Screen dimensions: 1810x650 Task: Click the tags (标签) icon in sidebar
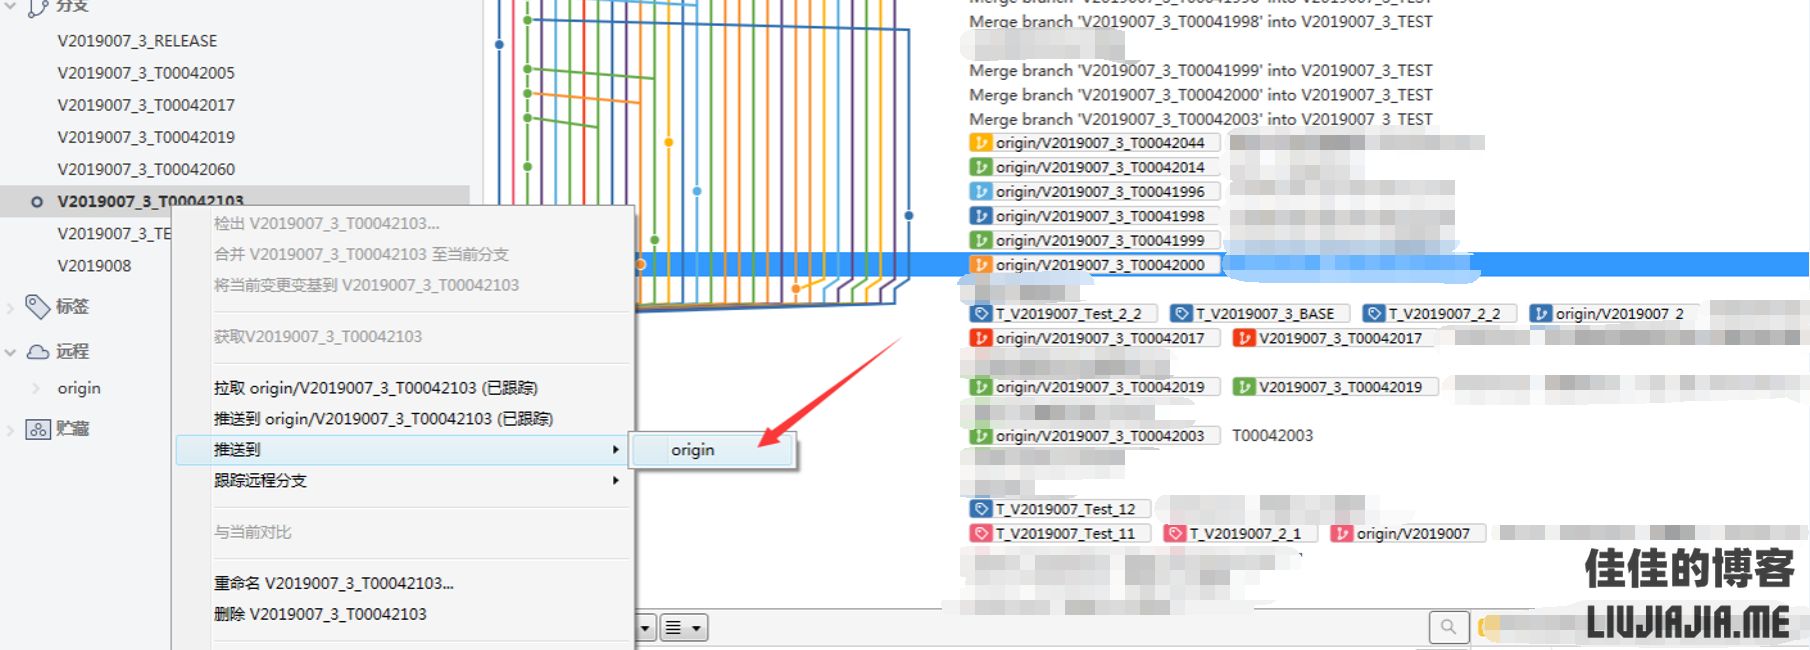(x=37, y=306)
